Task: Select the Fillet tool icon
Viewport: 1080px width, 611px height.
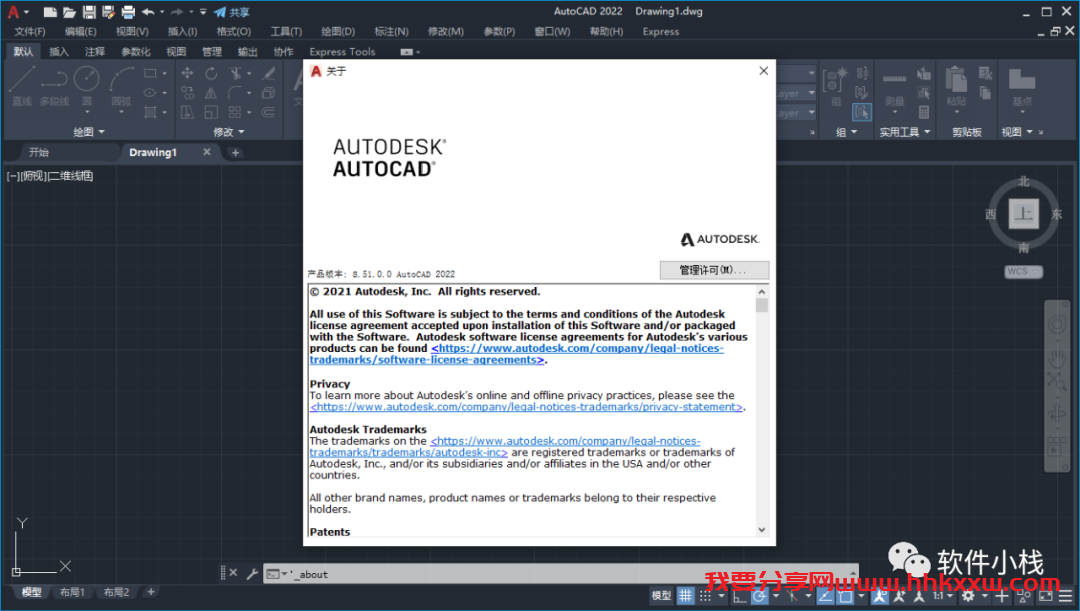Action: (x=236, y=93)
